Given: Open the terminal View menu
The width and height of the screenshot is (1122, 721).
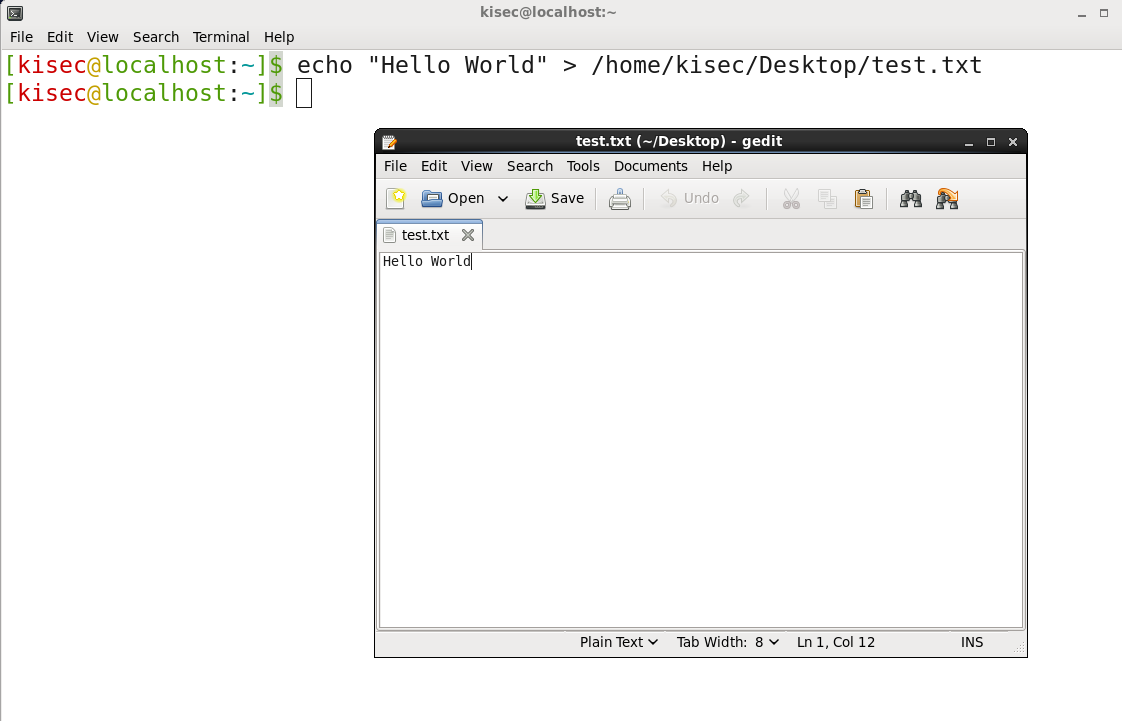Looking at the screenshot, I should tap(102, 37).
